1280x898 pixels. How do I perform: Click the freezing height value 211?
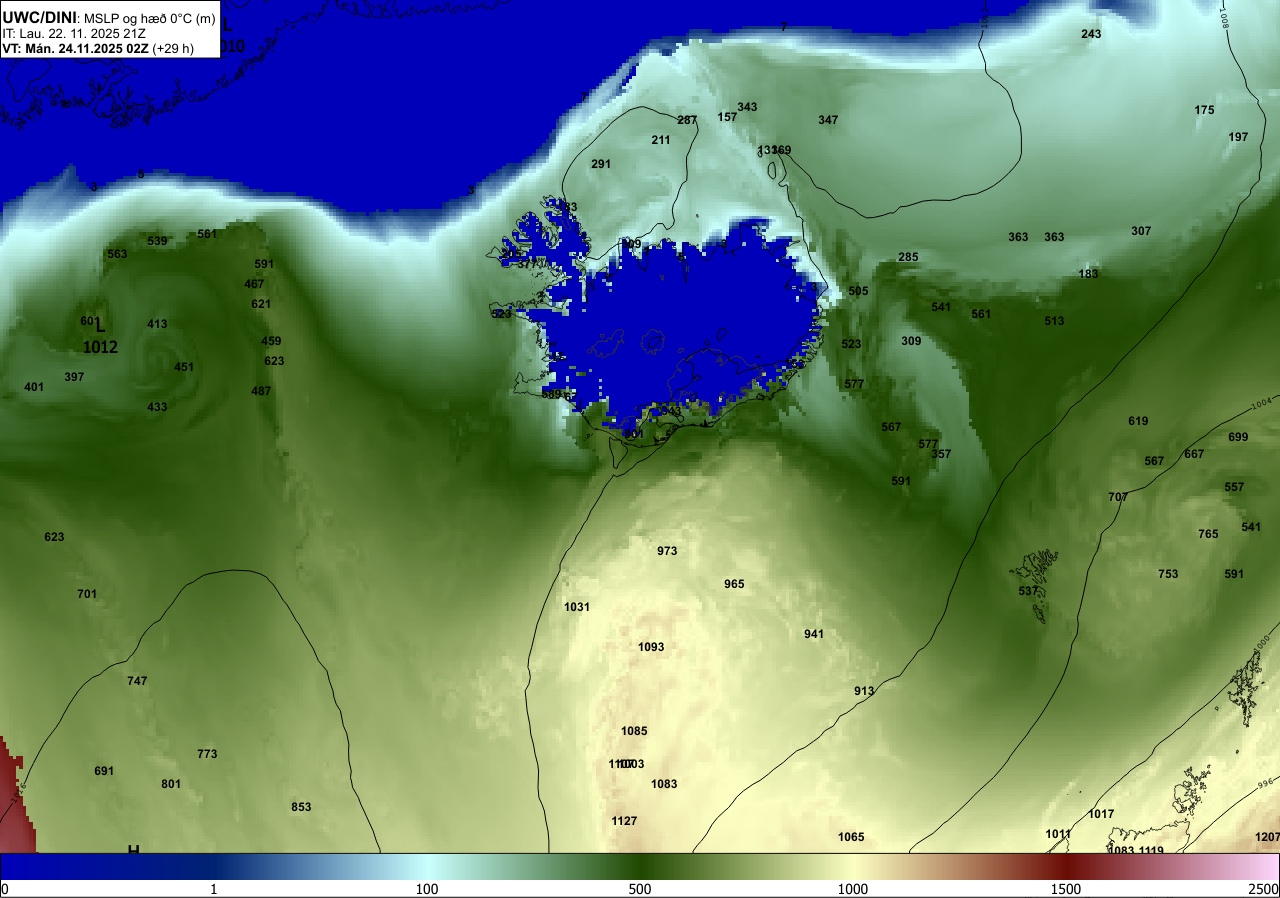tap(661, 140)
